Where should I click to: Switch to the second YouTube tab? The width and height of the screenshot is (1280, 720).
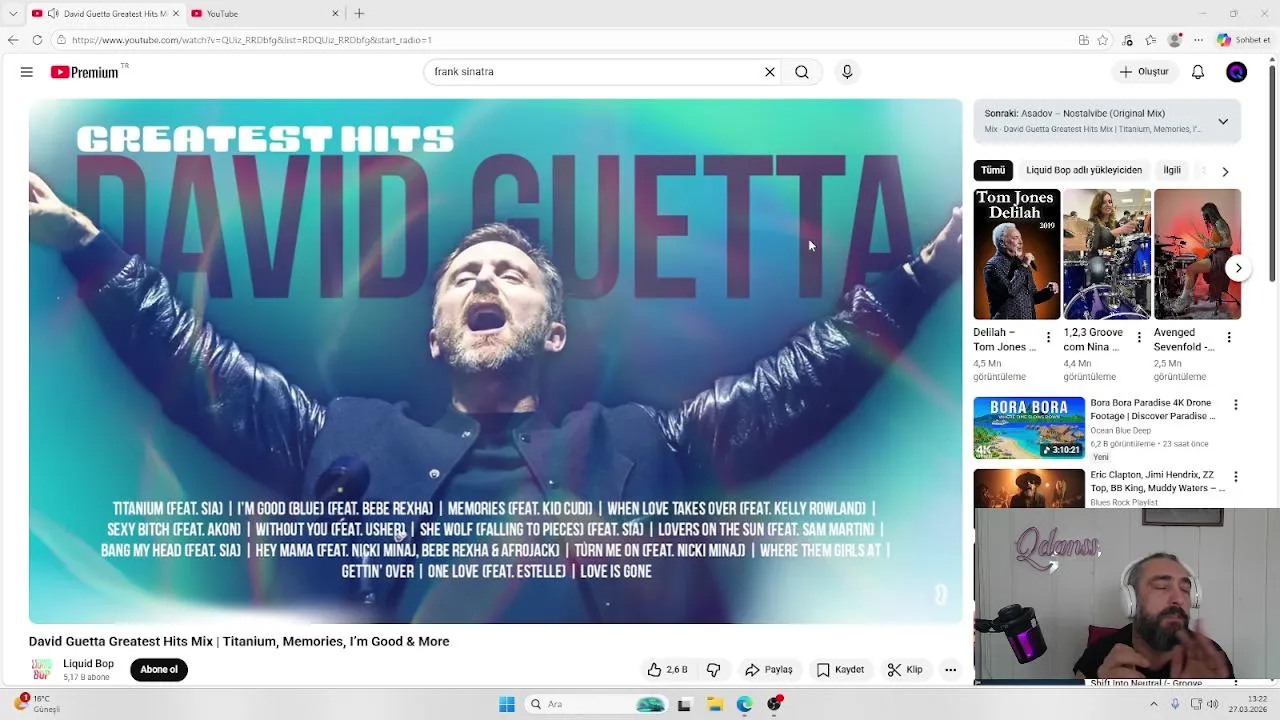[265, 13]
